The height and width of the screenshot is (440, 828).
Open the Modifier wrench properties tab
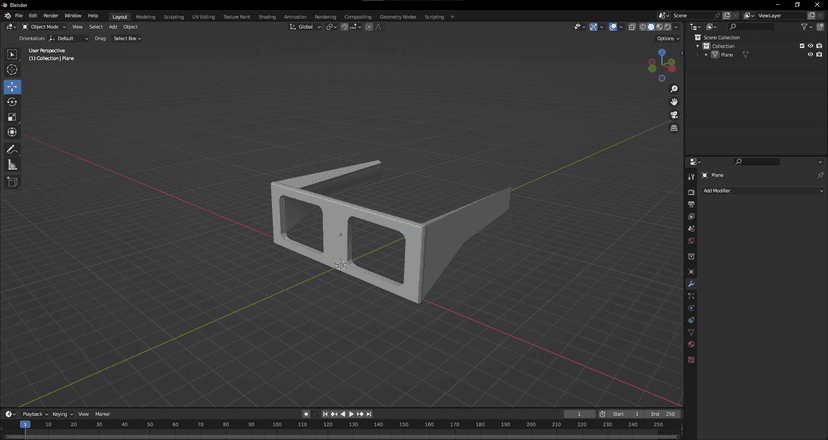(x=691, y=284)
